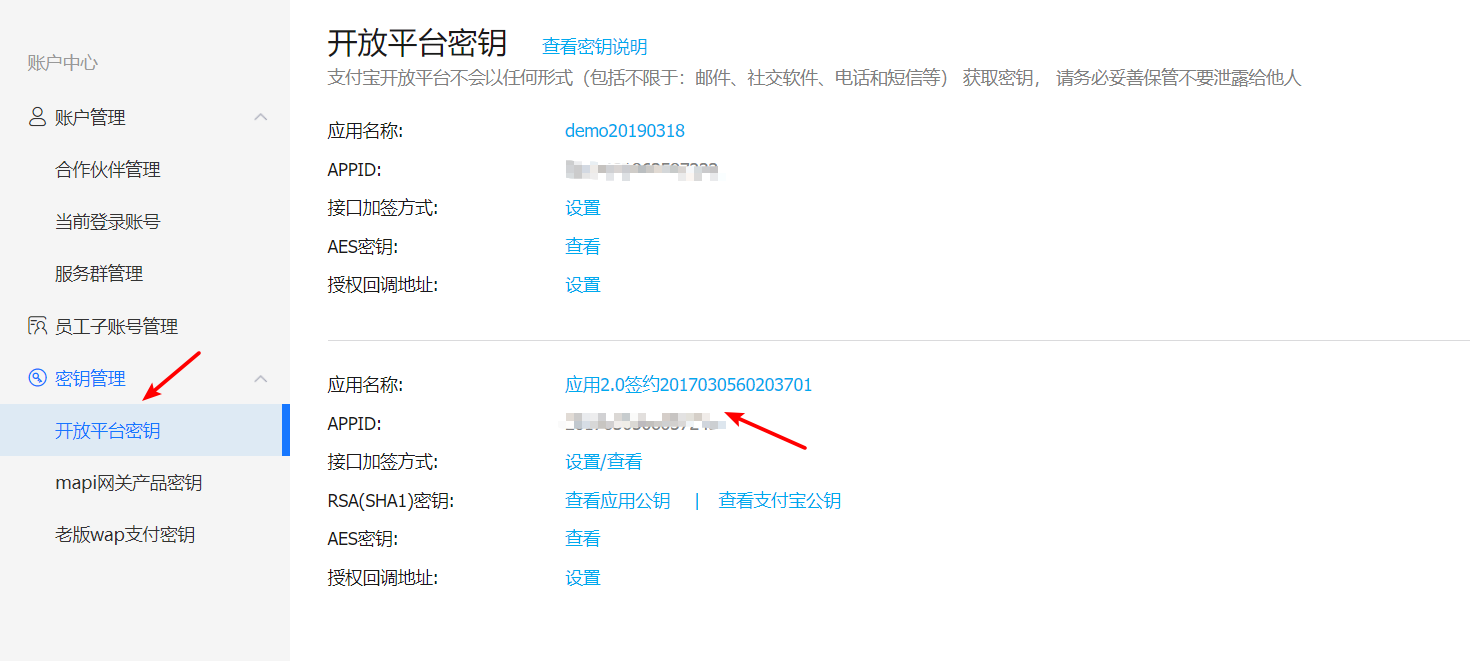This screenshot has height=661, width=1470.
Task: Open the 查看密钥说明 link
Action: (594, 47)
